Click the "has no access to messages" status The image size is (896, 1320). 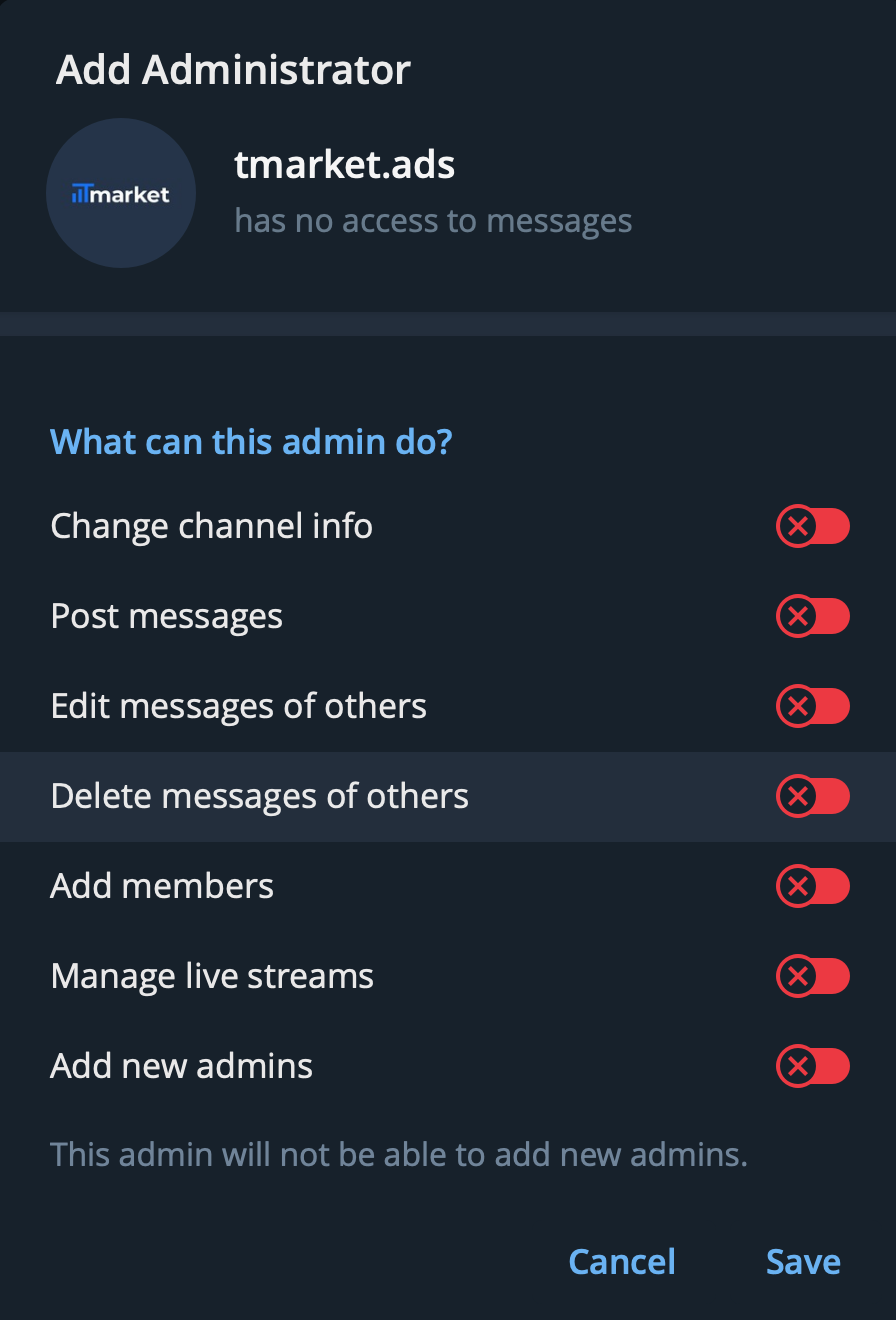click(x=433, y=221)
